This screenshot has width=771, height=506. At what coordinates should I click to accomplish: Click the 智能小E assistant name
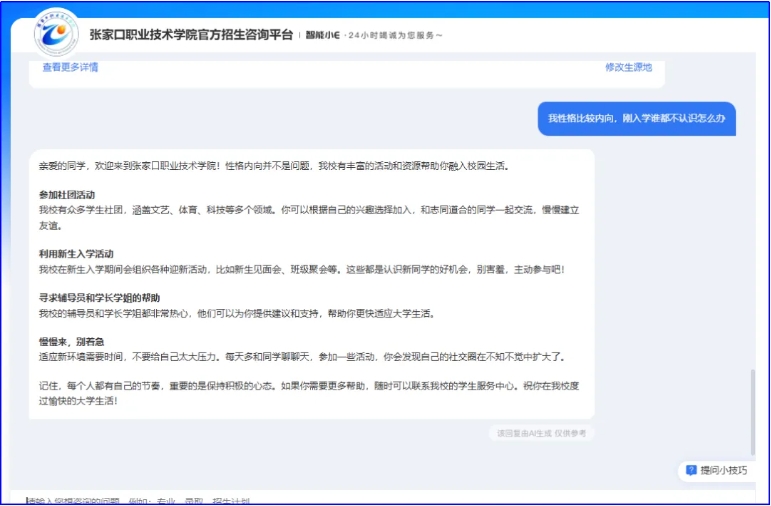[x=323, y=35]
